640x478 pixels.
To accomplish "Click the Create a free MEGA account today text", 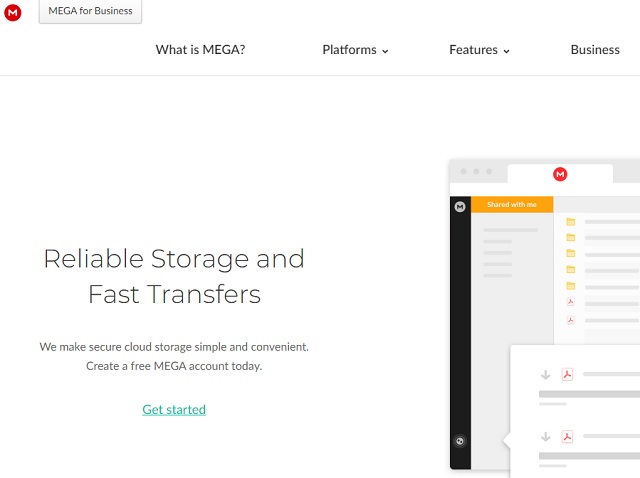I will coord(174,366).
